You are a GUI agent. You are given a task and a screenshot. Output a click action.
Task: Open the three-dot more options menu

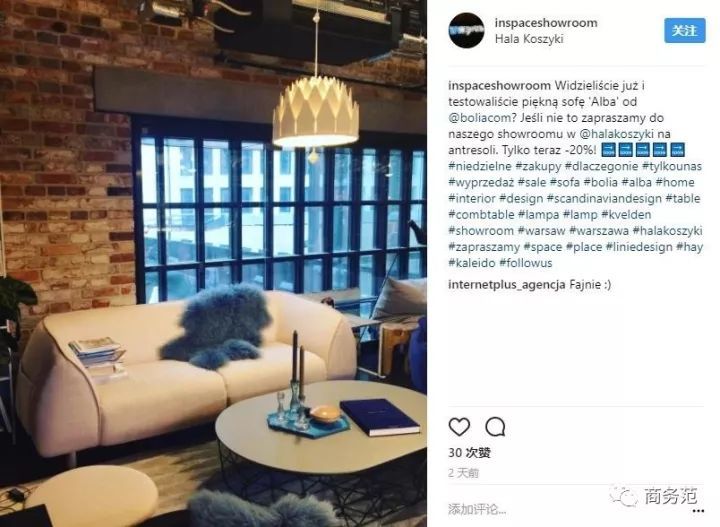(699, 510)
